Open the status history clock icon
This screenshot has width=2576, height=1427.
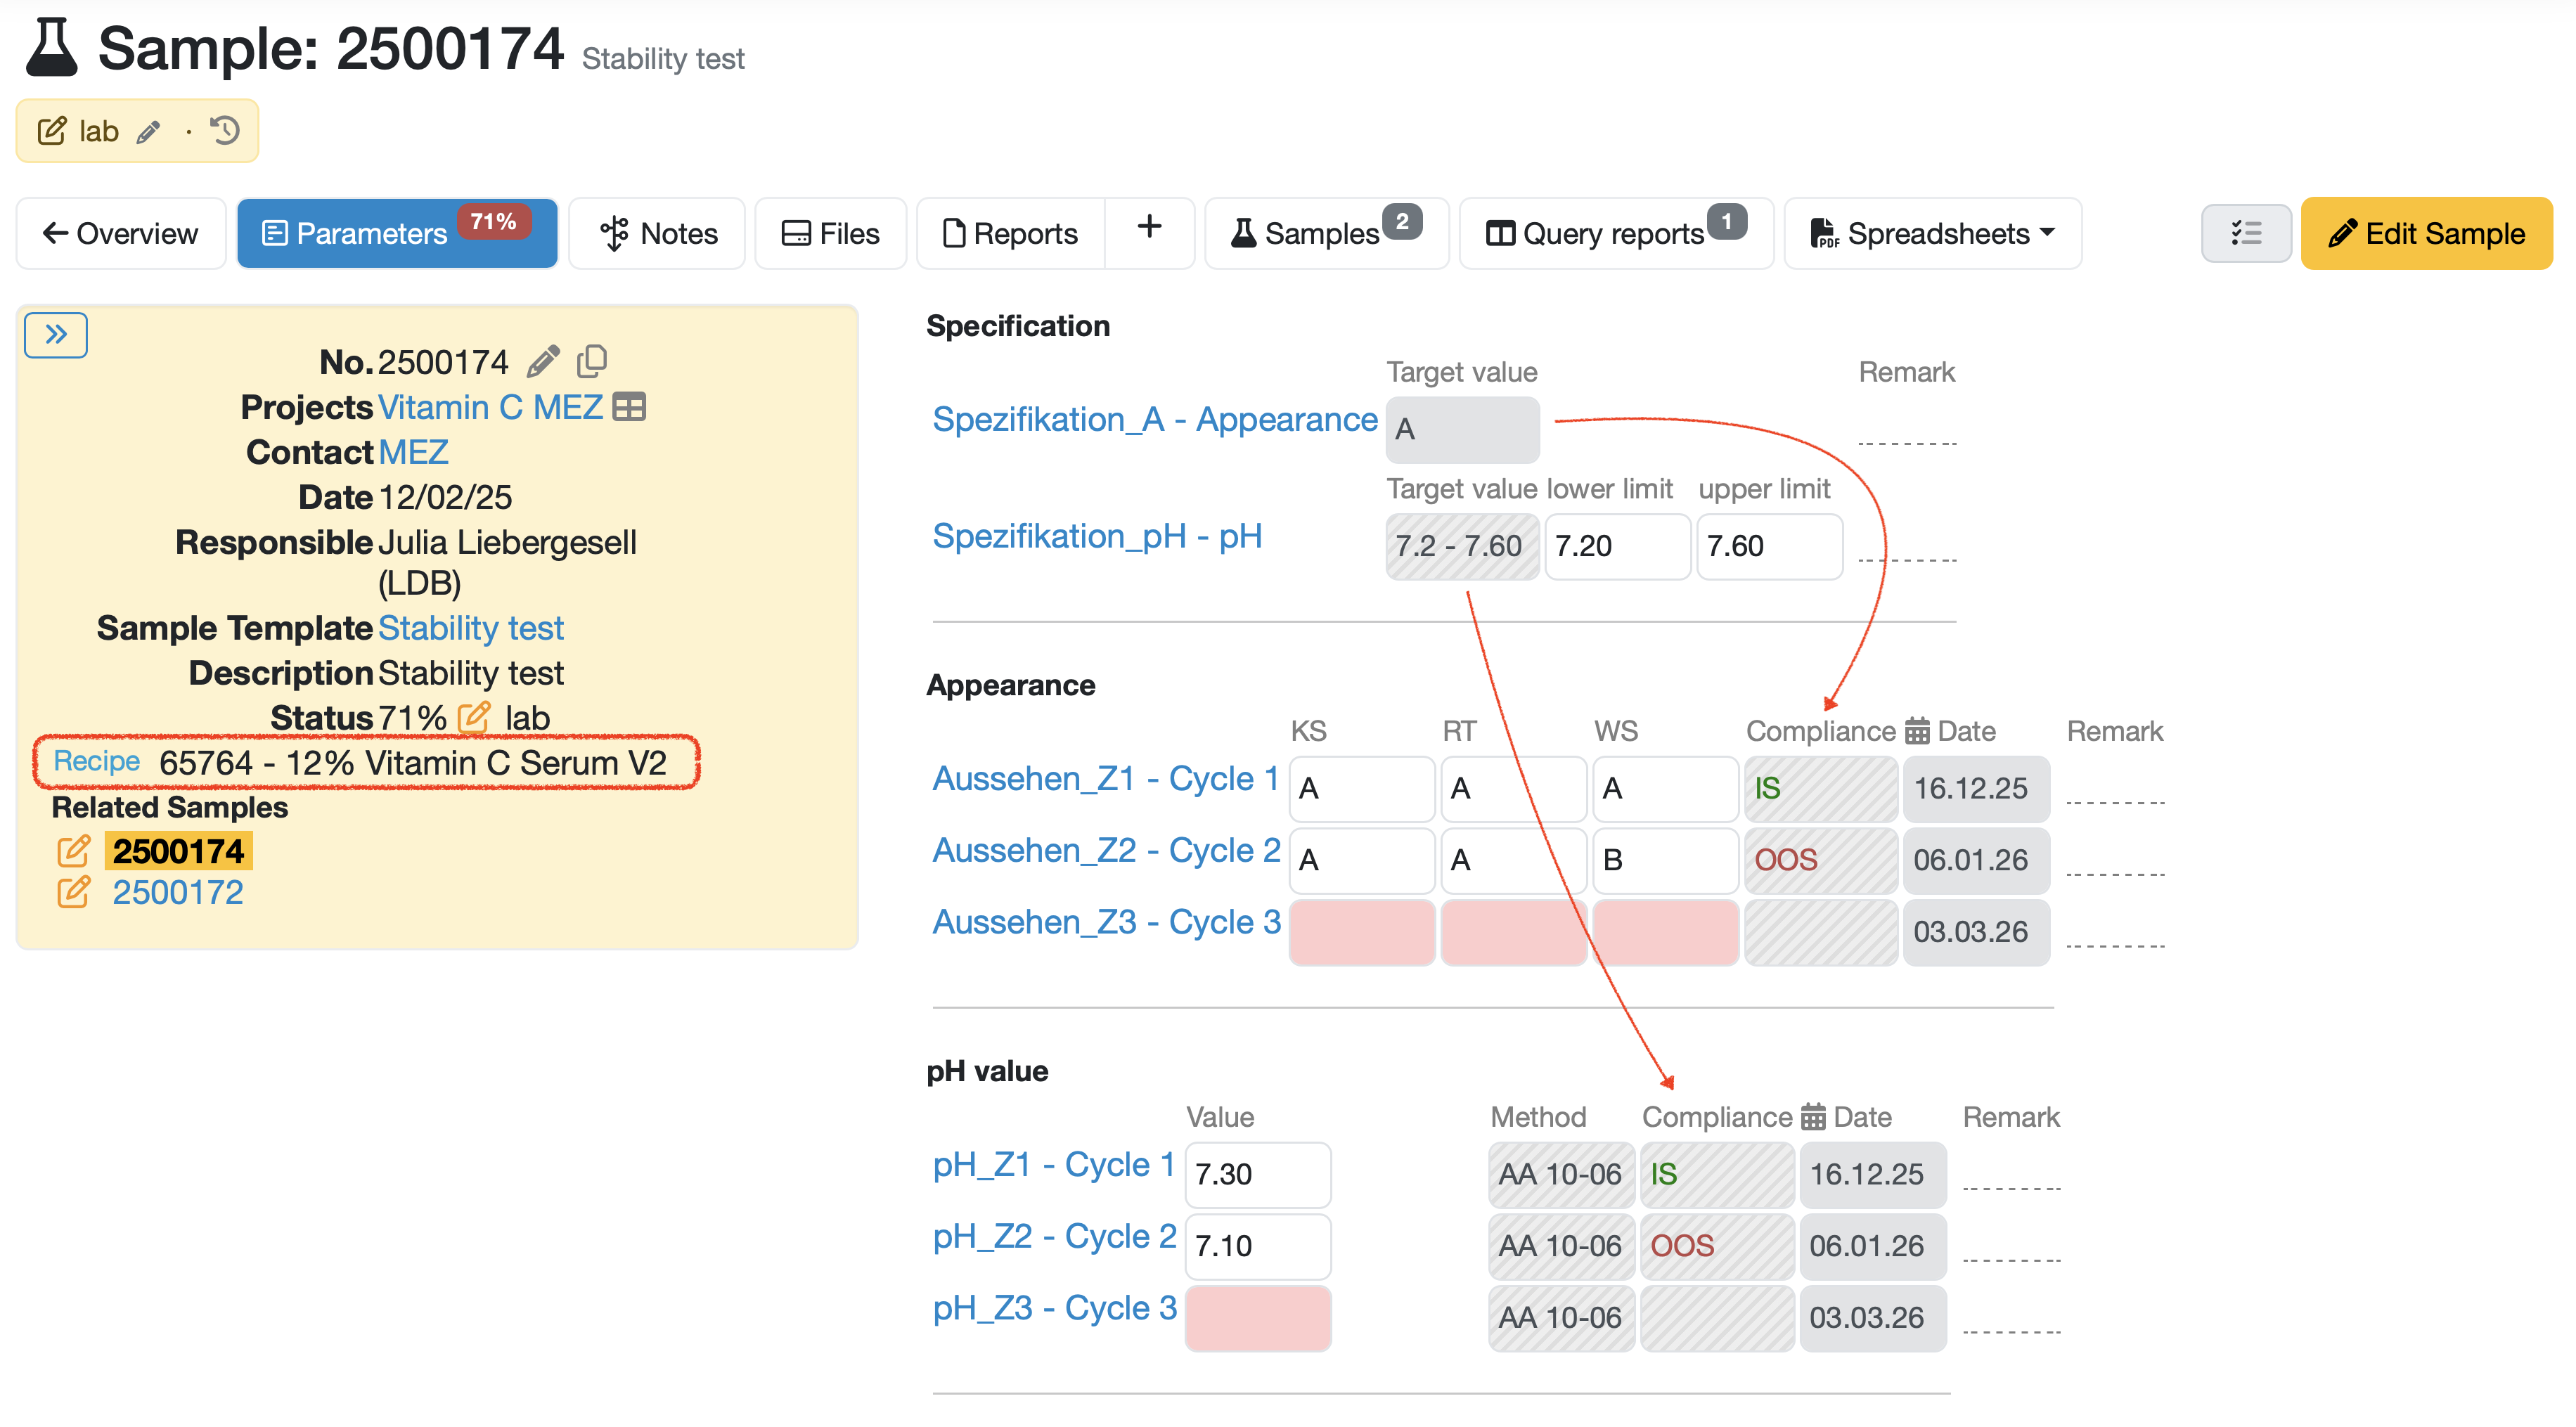point(225,131)
